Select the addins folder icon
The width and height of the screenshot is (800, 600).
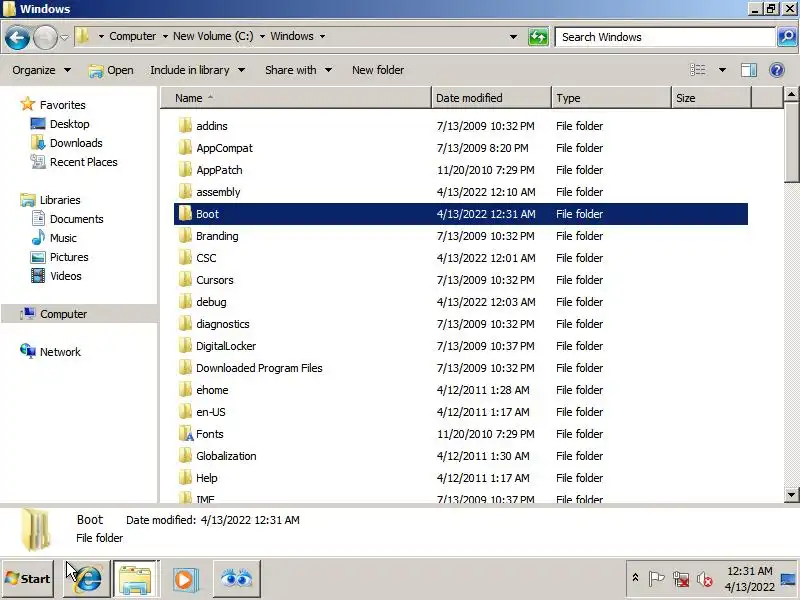tap(185, 126)
